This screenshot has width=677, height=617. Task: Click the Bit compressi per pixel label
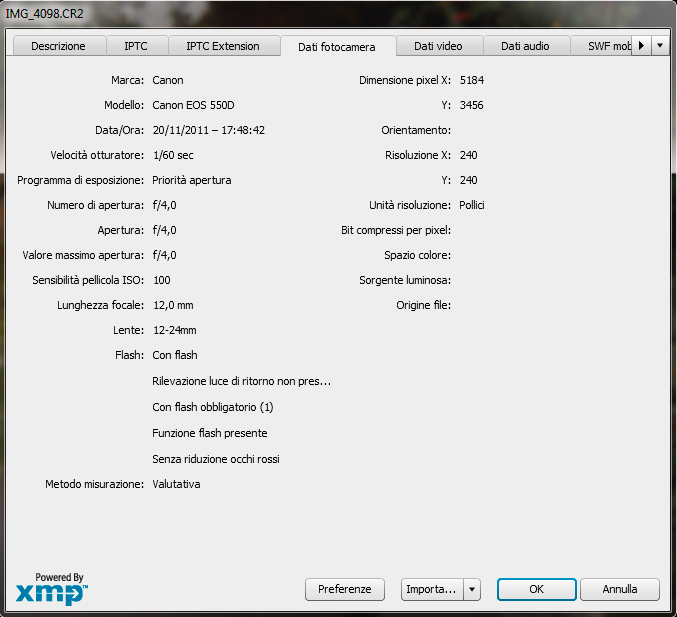[x=396, y=231]
